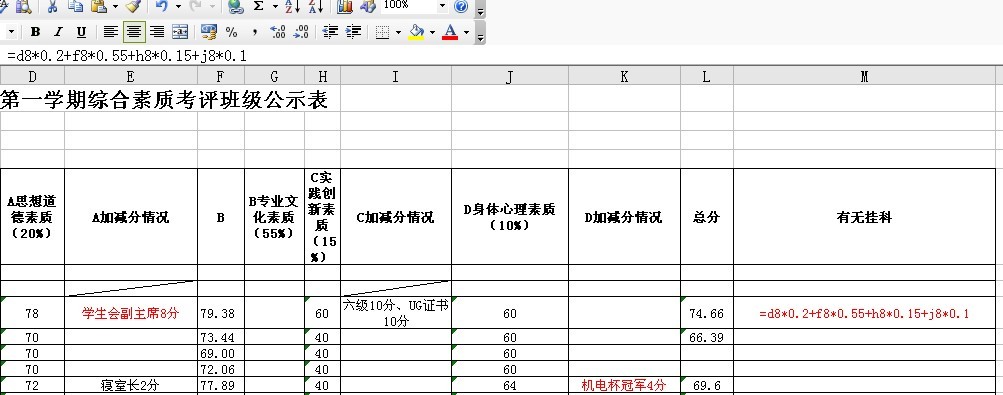Select the red formula text cell
The image size is (1003, 395).
point(864,313)
